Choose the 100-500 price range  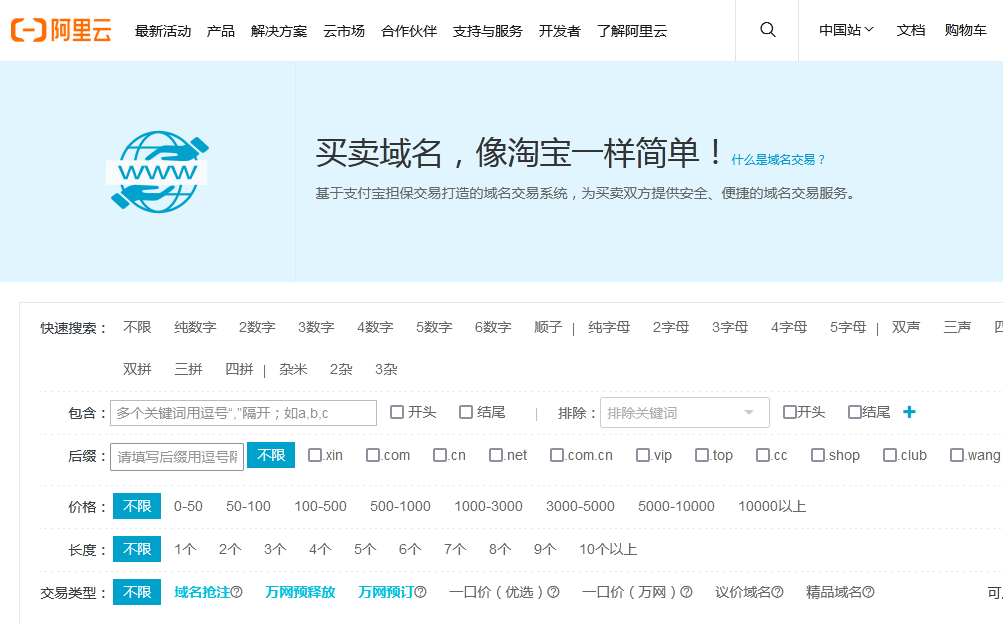pos(320,506)
